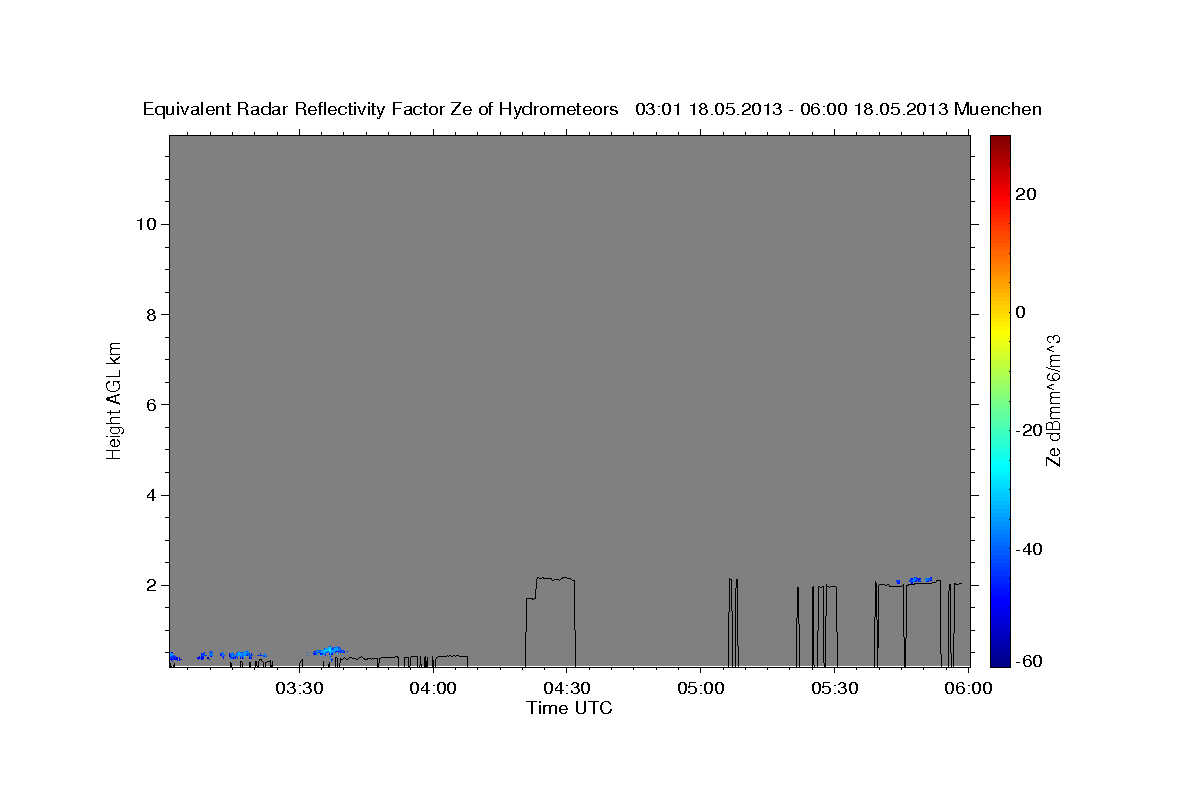
Task: Click the height tick label 8
Action: click(x=152, y=315)
